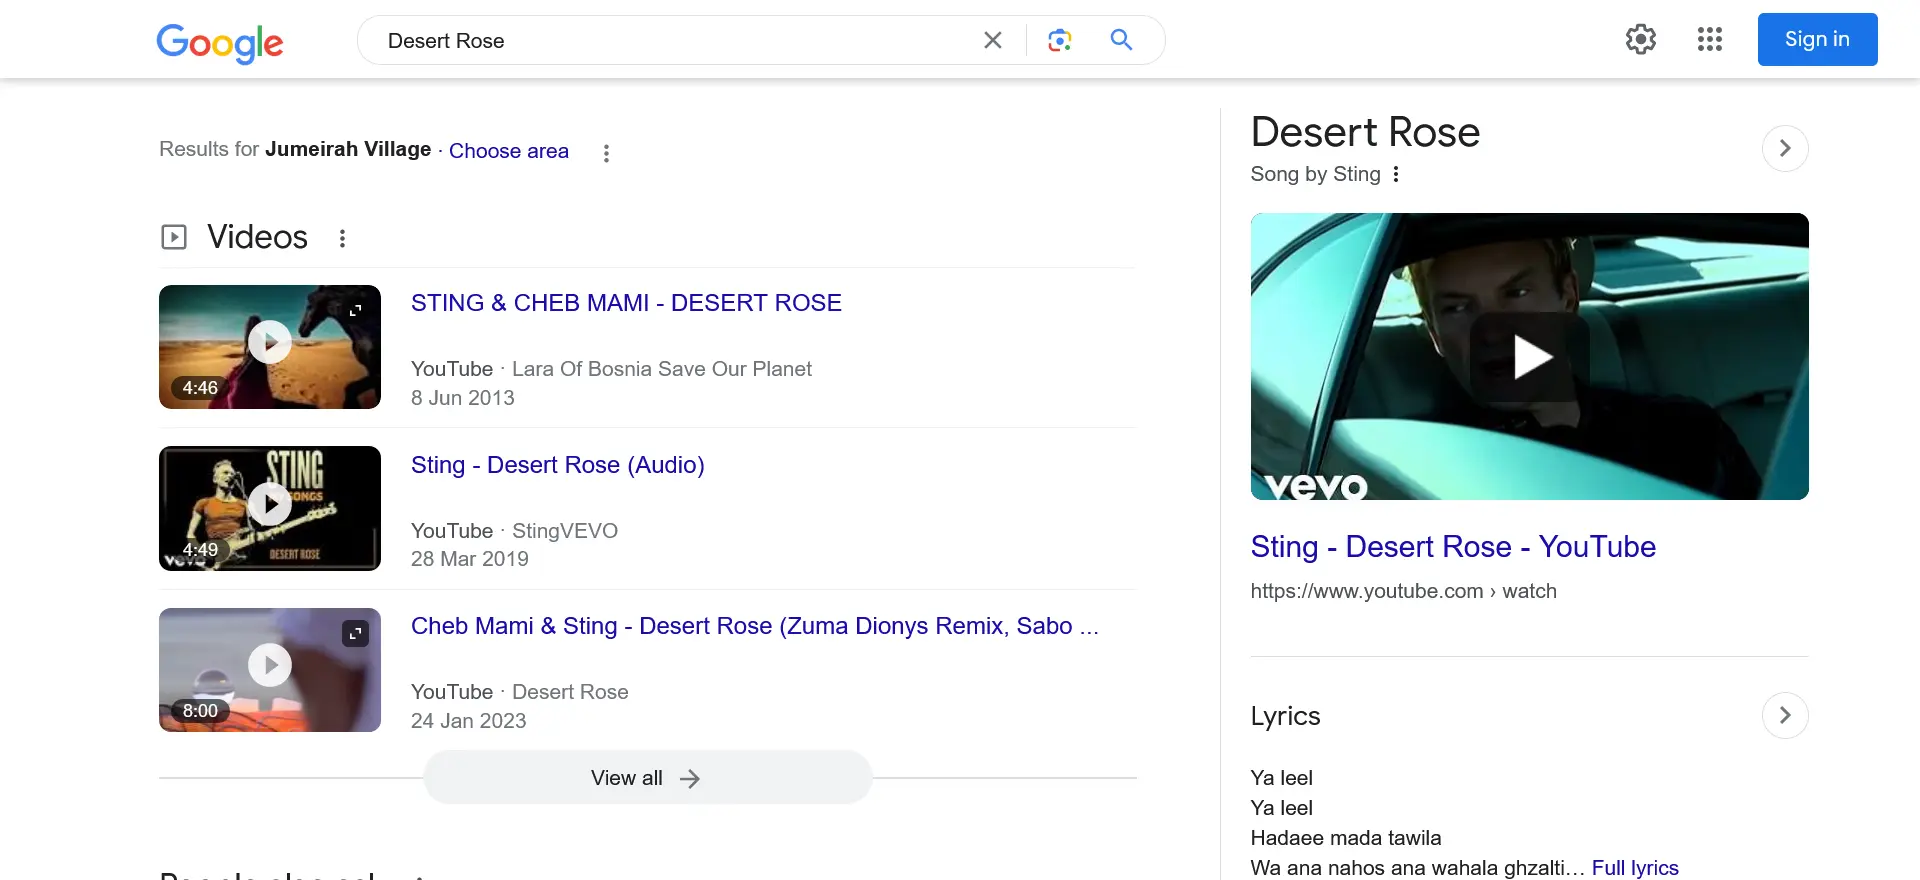Play the Sting Desert Rose Audio thumbnail
Screen dimensions: 1920x880
click(270, 508)
